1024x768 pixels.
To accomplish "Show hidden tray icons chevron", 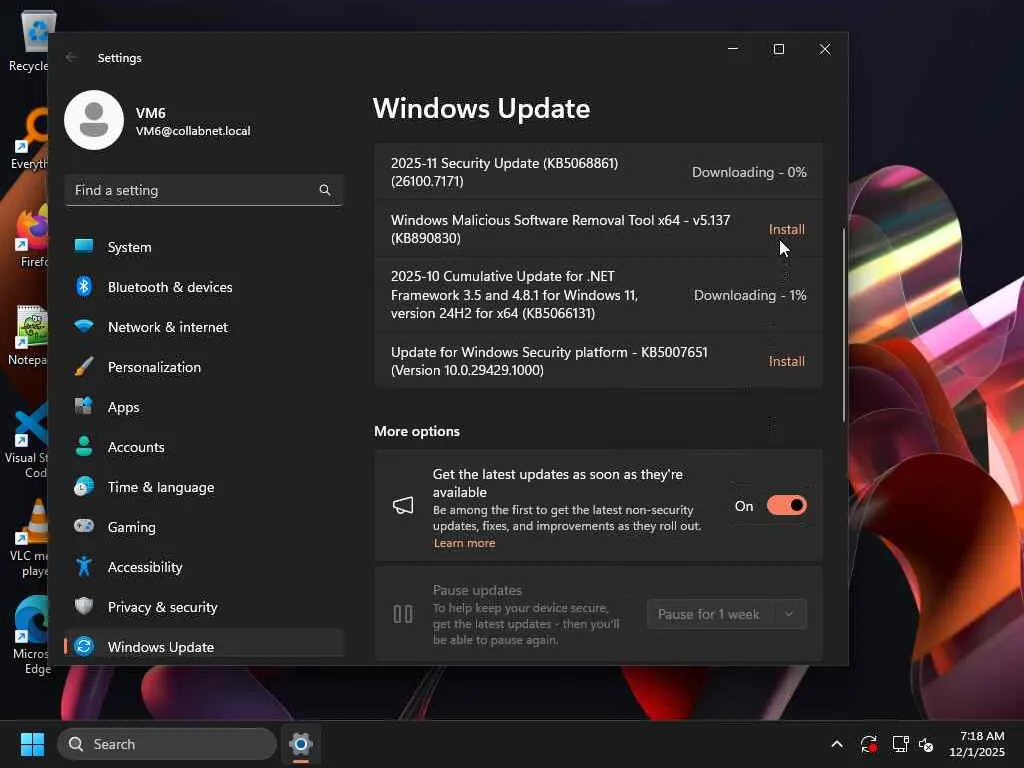I will (837, 744).
